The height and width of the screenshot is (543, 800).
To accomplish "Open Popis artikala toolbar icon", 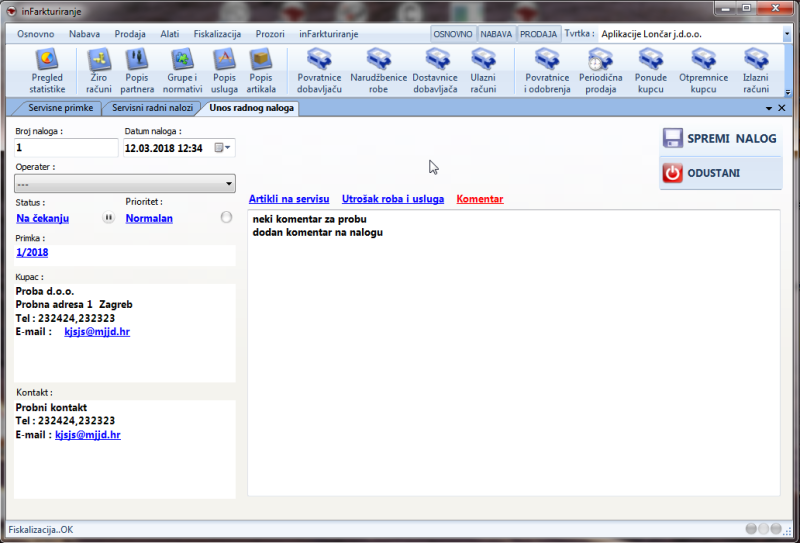I will (261, 70).
